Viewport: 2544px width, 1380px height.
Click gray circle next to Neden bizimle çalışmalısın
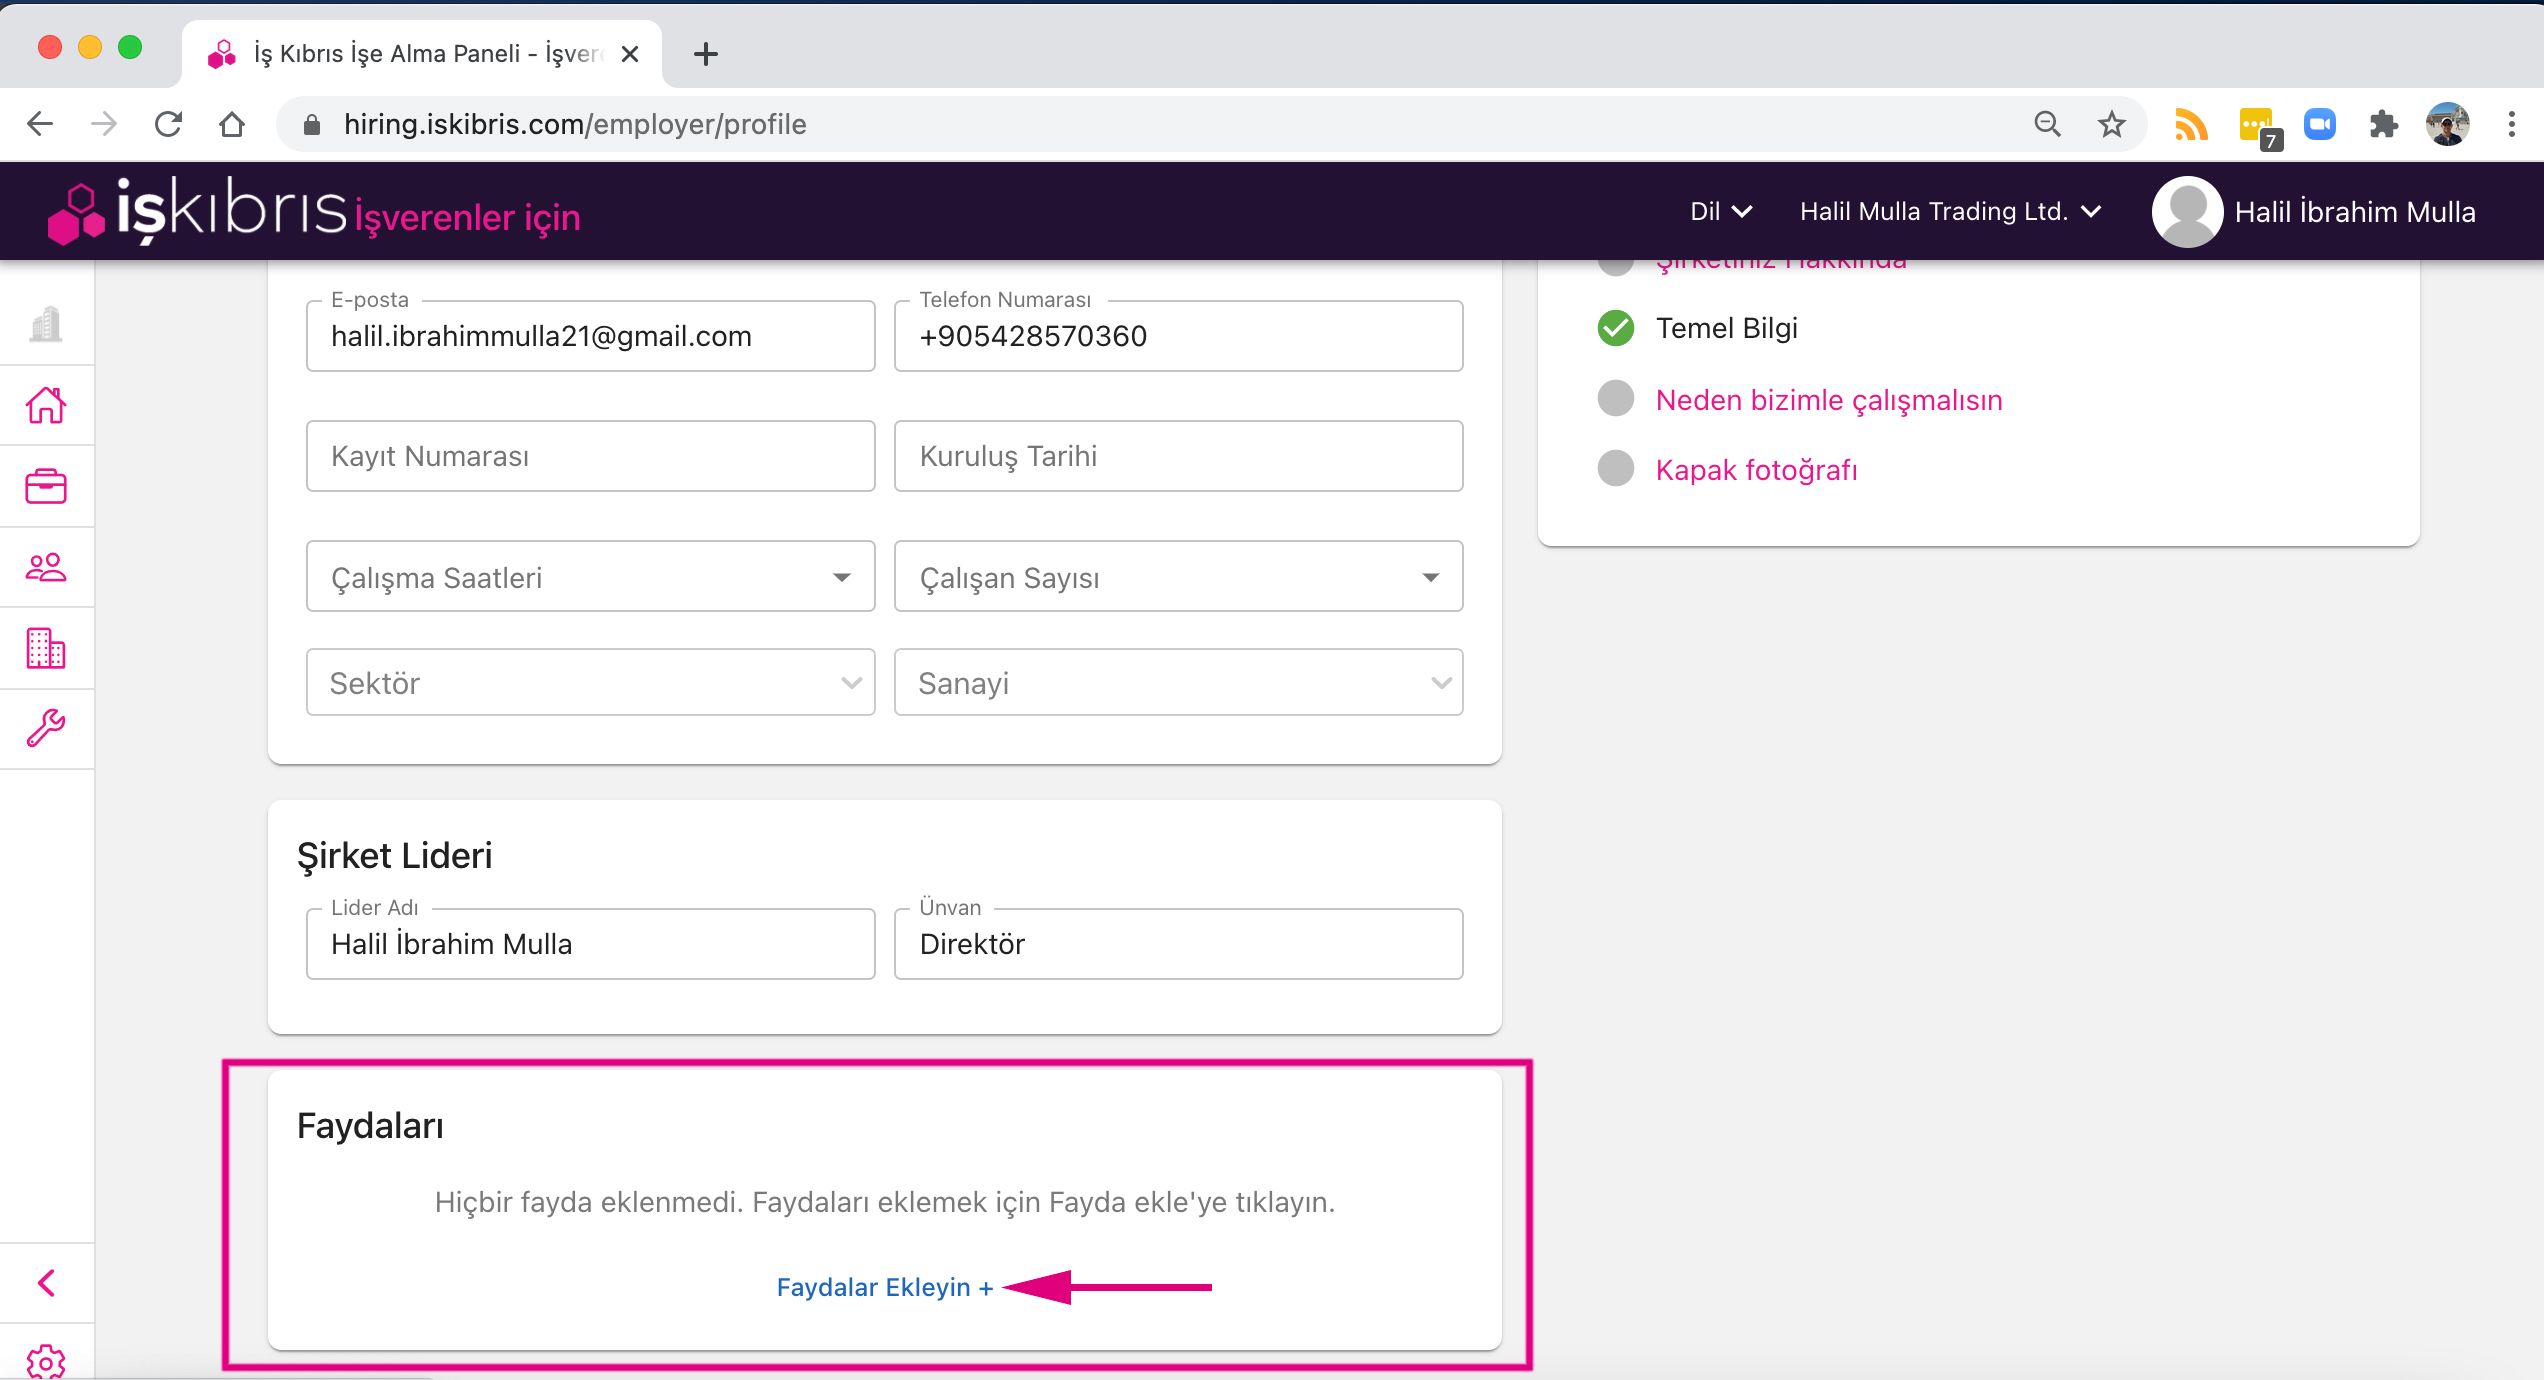1615,399
